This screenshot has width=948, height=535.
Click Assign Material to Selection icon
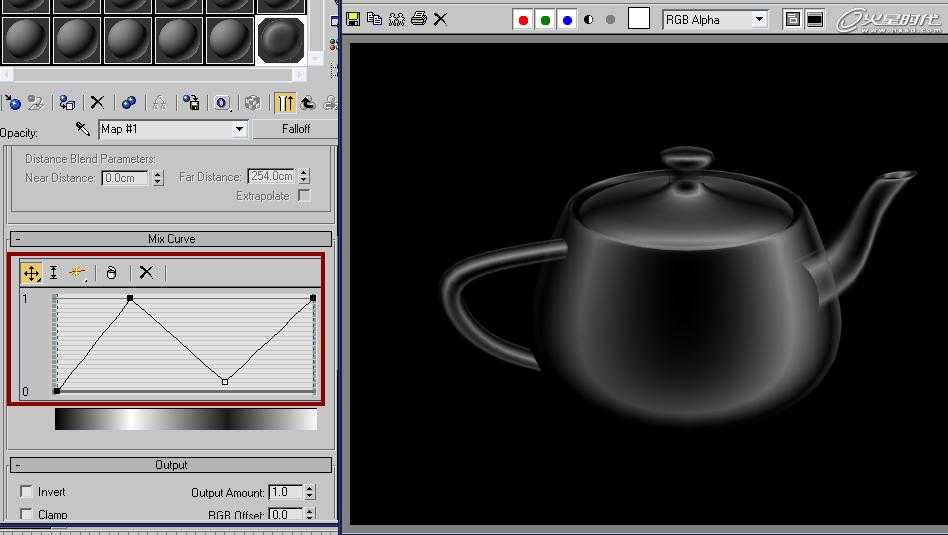[x=67, y=103]
